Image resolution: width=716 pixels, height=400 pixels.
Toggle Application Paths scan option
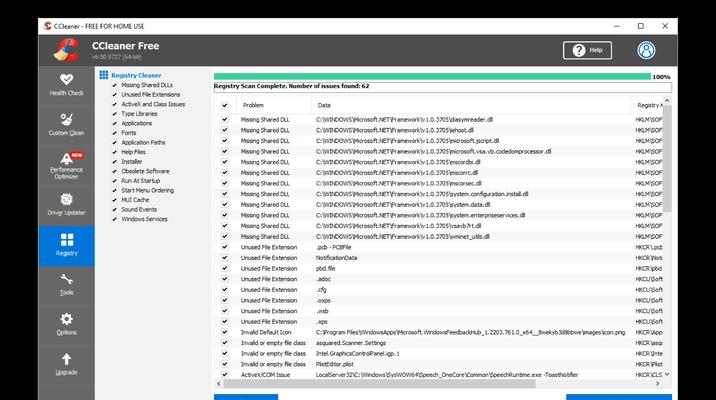[115, 143]
